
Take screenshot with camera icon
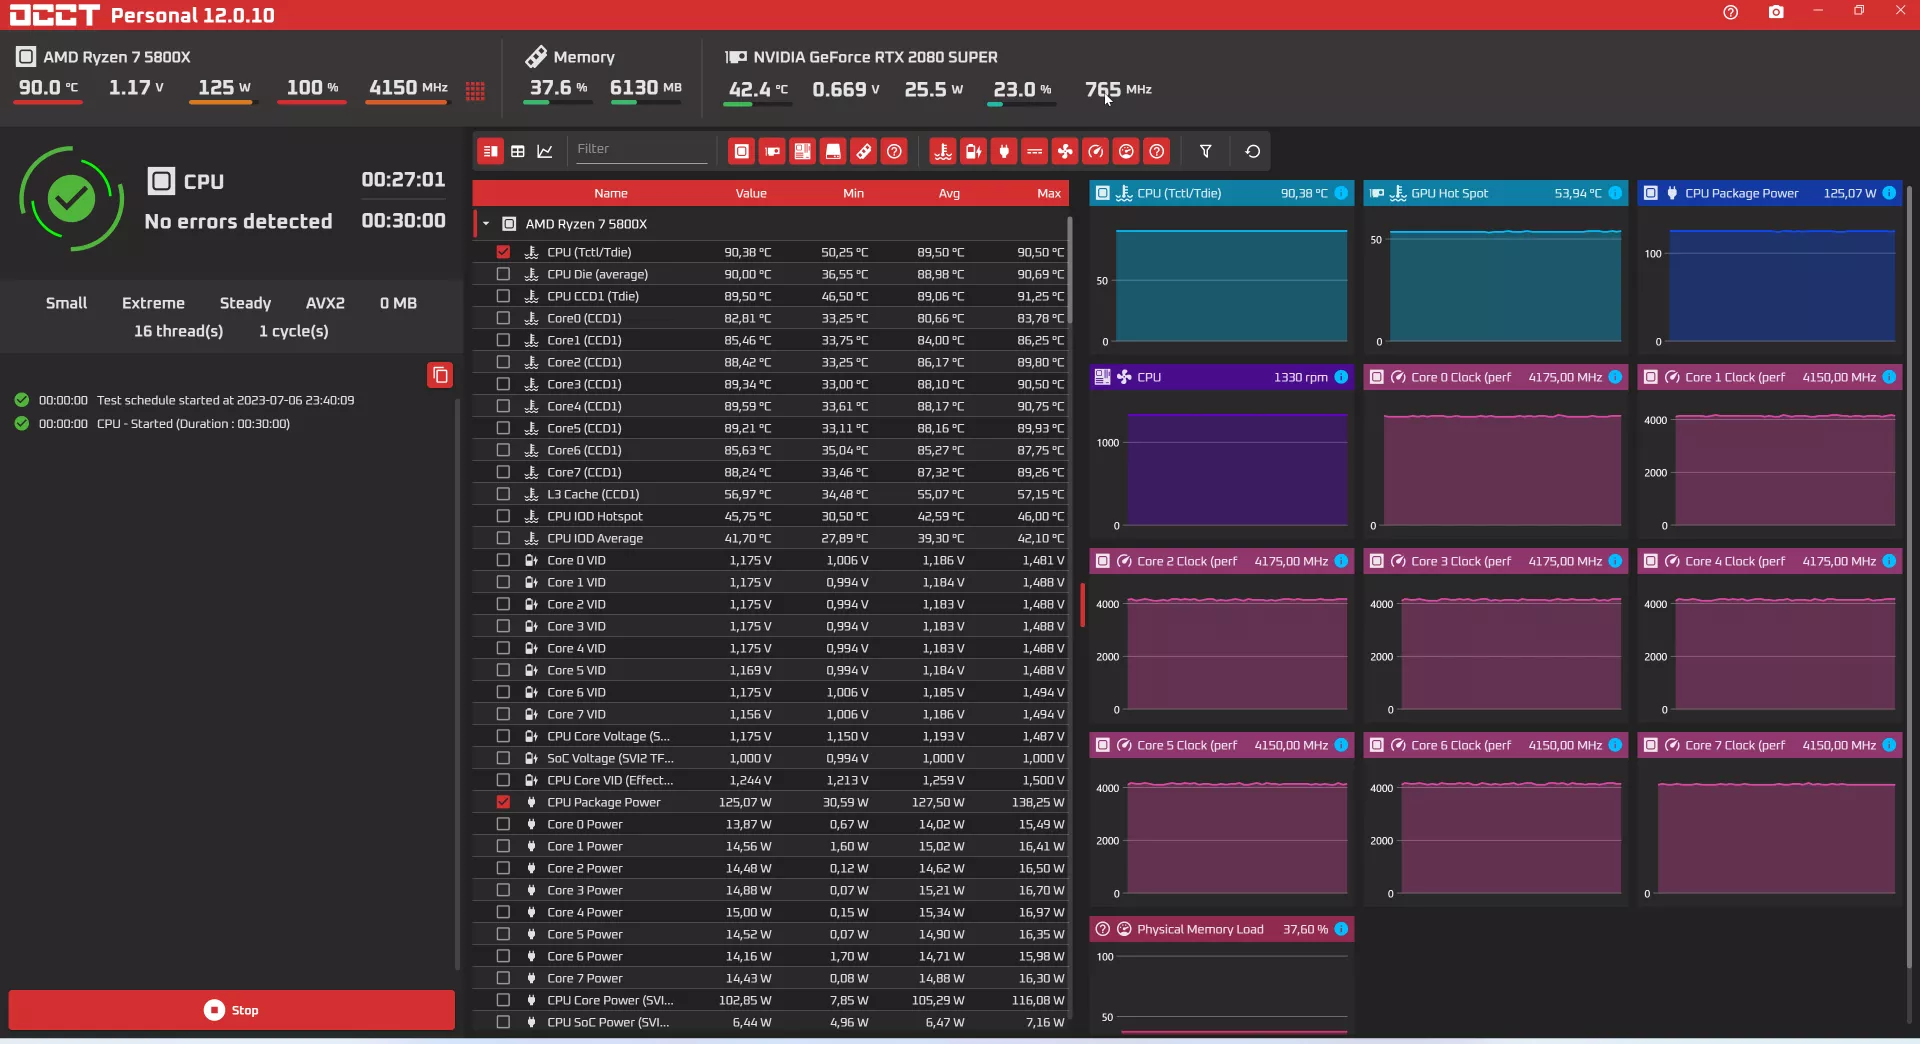coord(1776,12)
